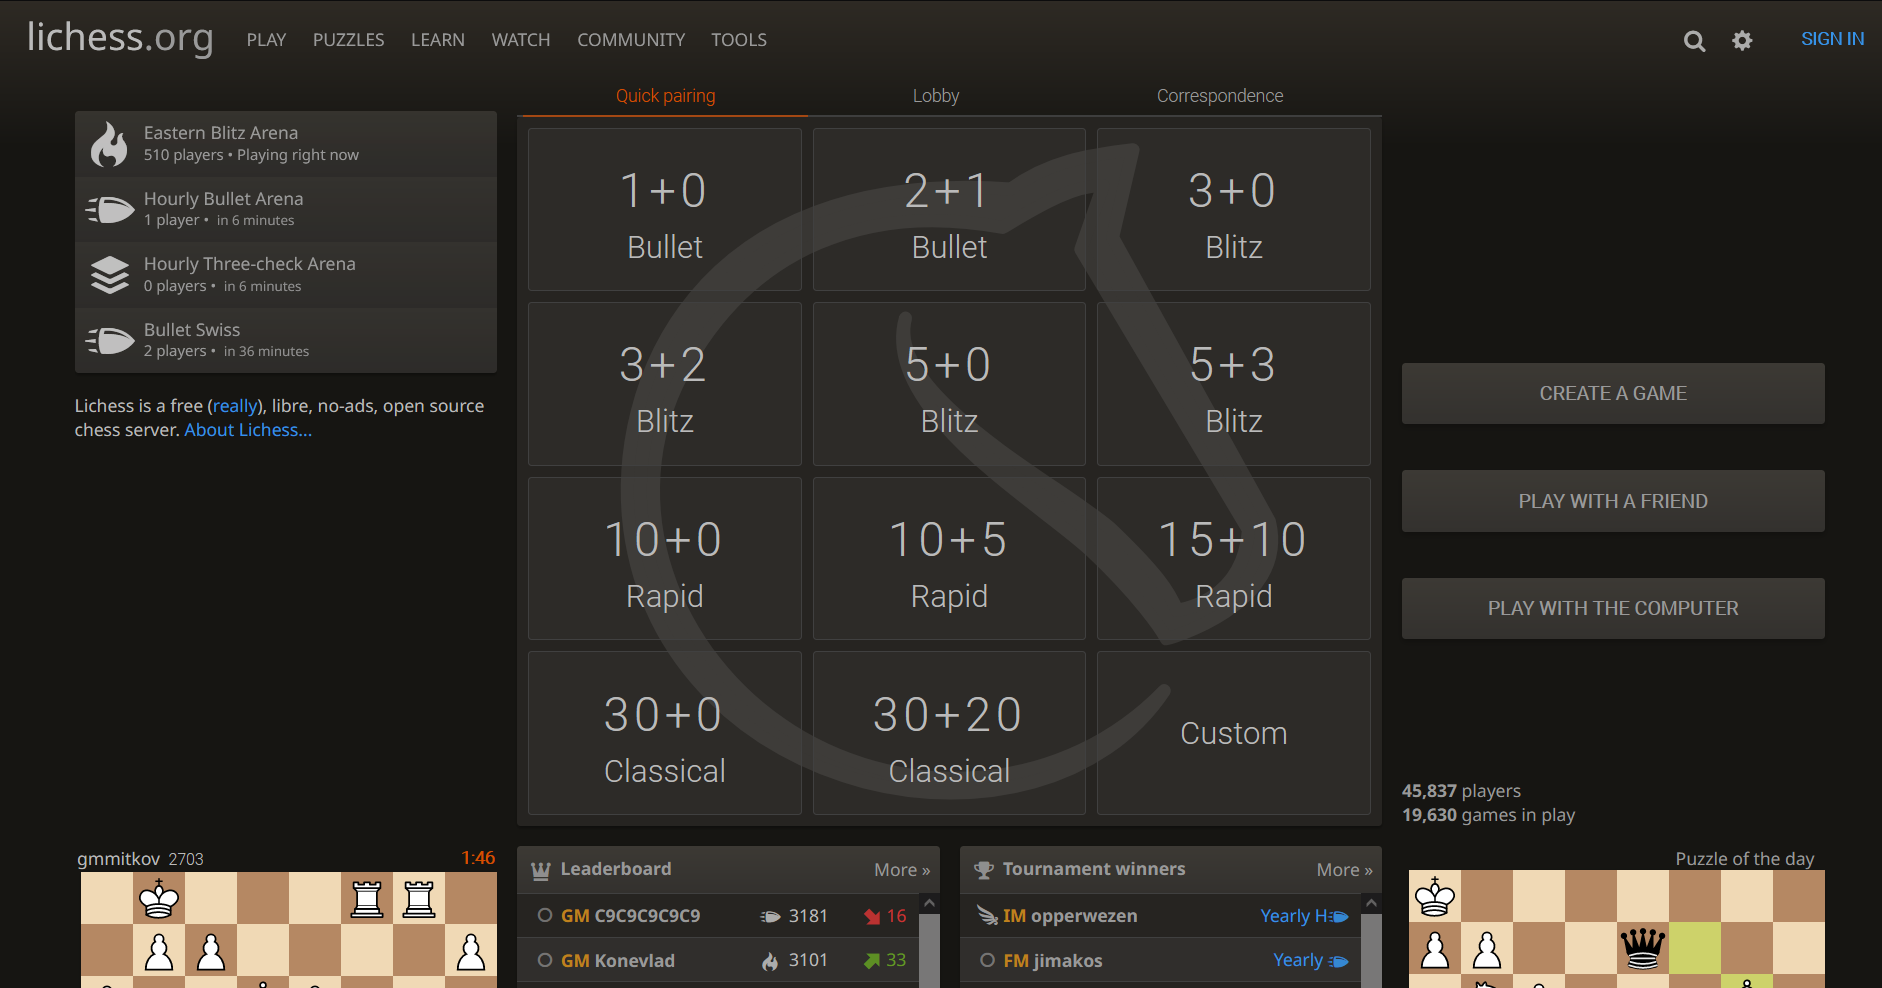
Task: Select the bullet icon for Hourly Bullet Arena
Action: [110, 208]
